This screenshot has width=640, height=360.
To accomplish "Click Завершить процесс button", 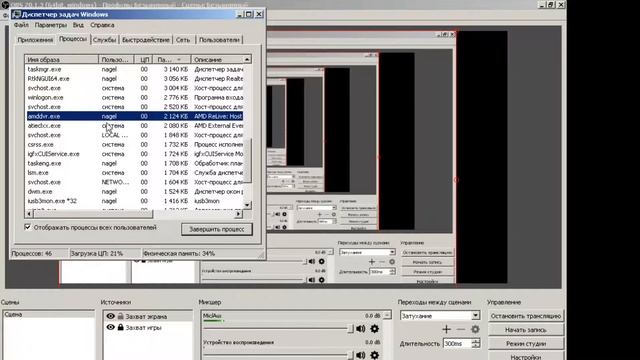I will tap(217, 229).
